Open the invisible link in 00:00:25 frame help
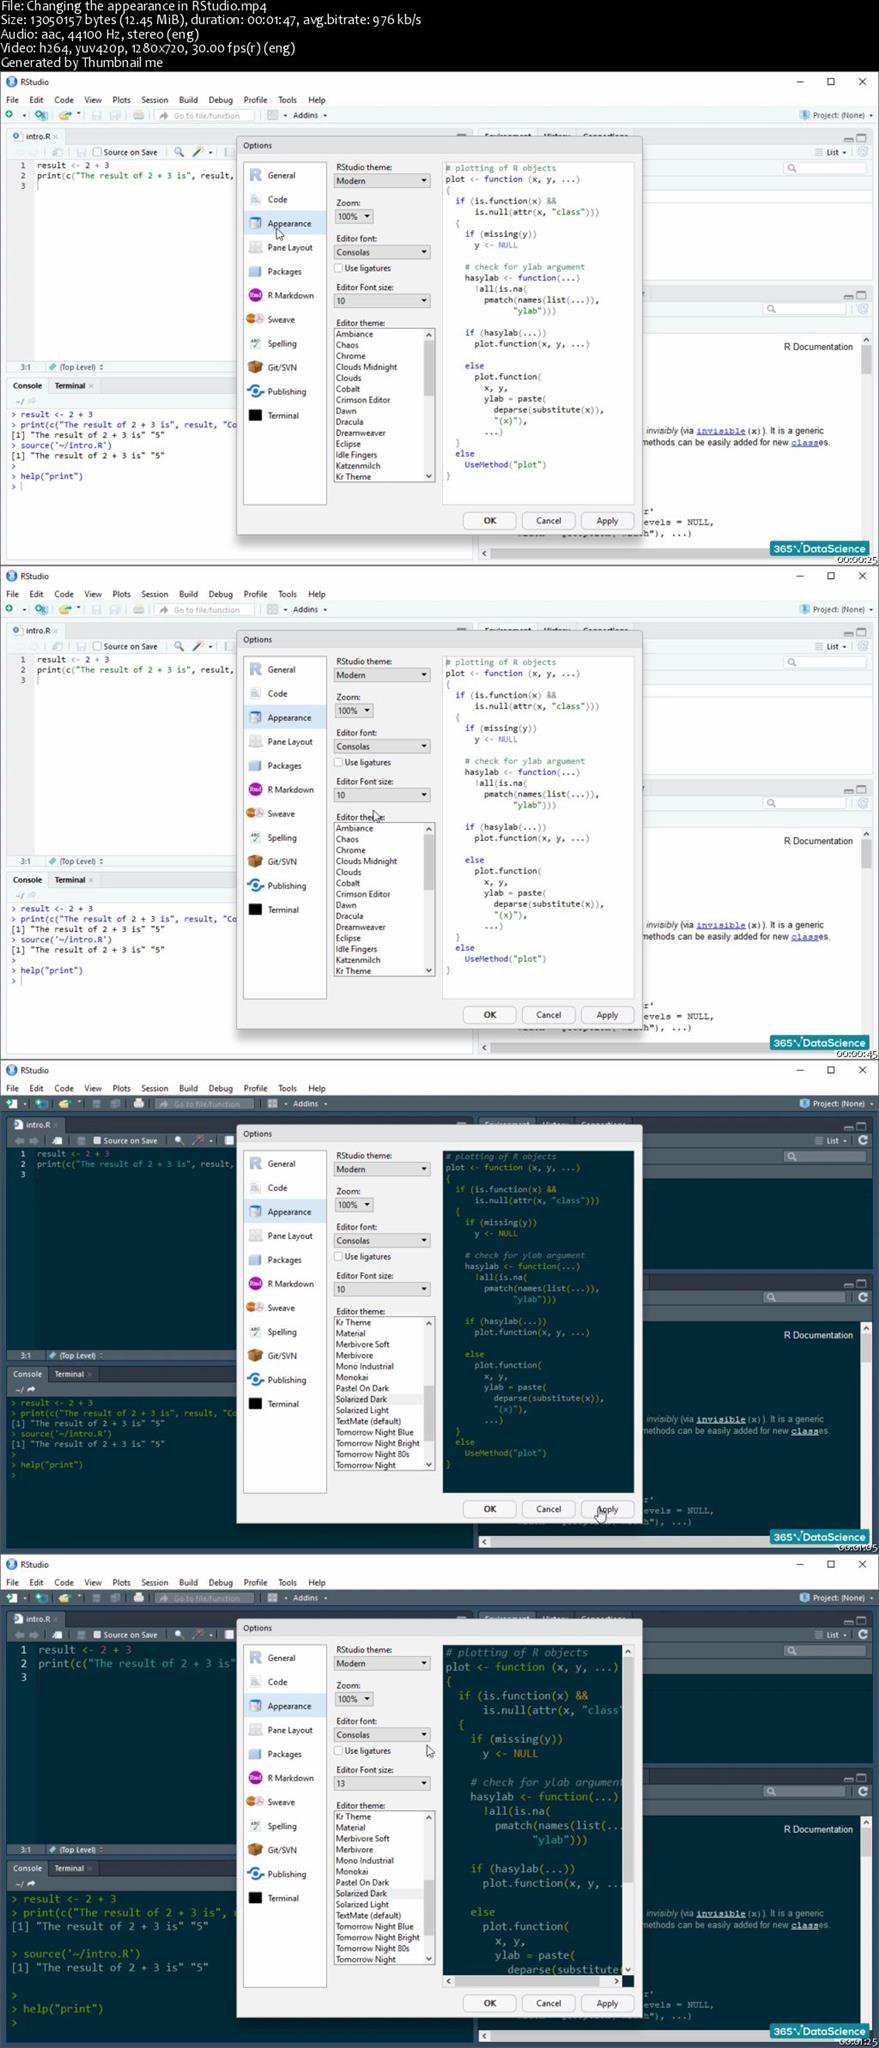Screen dimensions: 879x2048 (719, 431)
